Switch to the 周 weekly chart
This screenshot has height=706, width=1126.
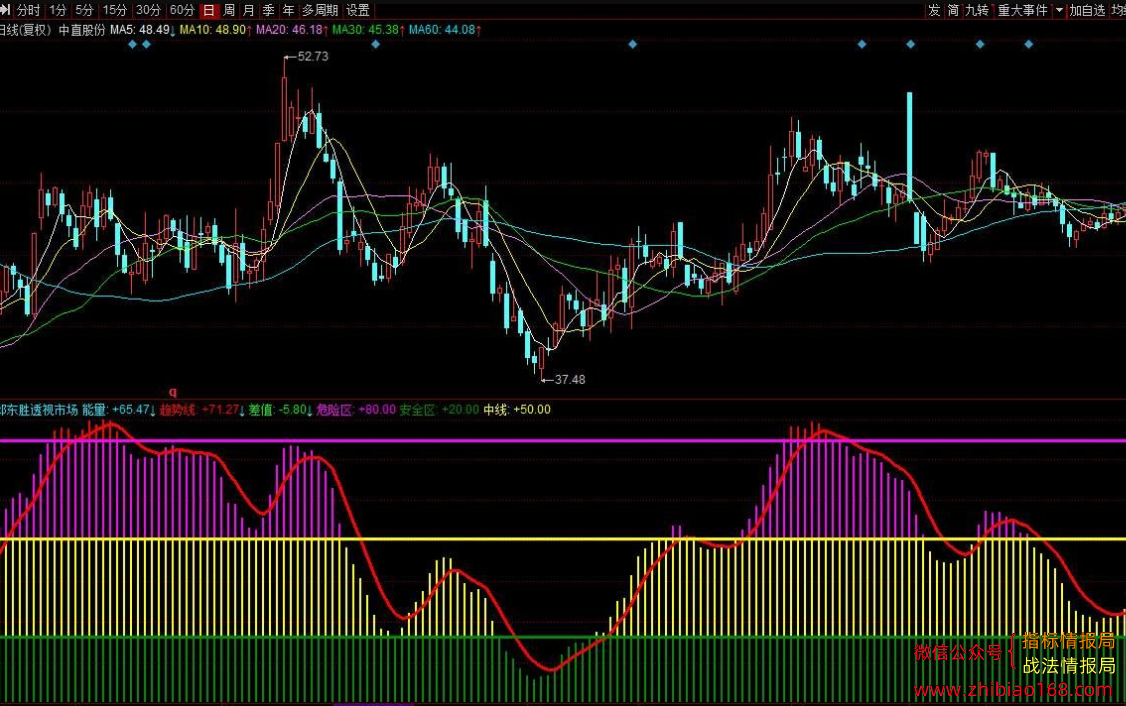click(x=228, y=10)
